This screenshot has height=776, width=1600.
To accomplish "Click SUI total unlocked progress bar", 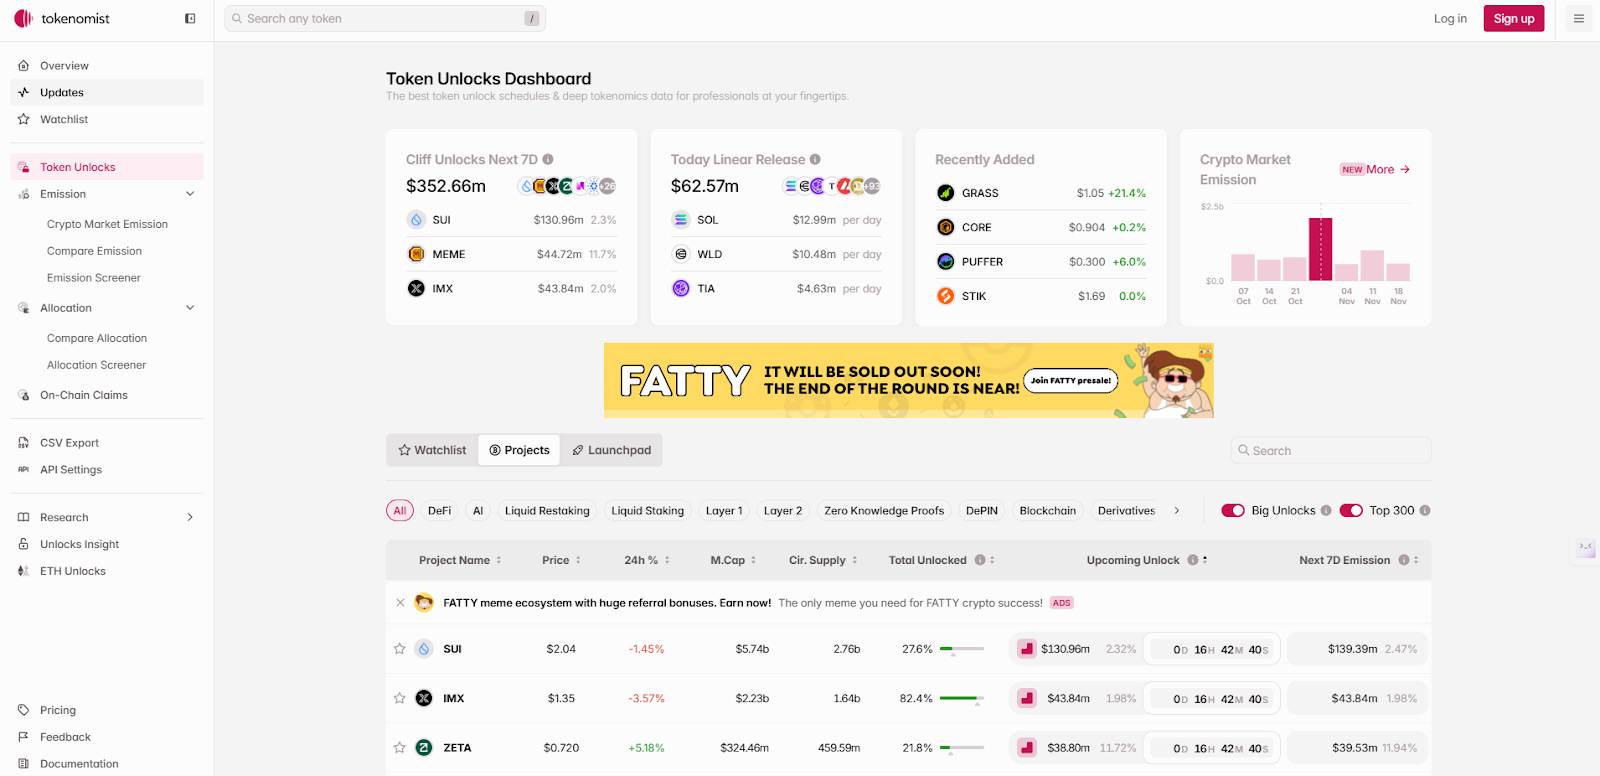I will (962, 649).
